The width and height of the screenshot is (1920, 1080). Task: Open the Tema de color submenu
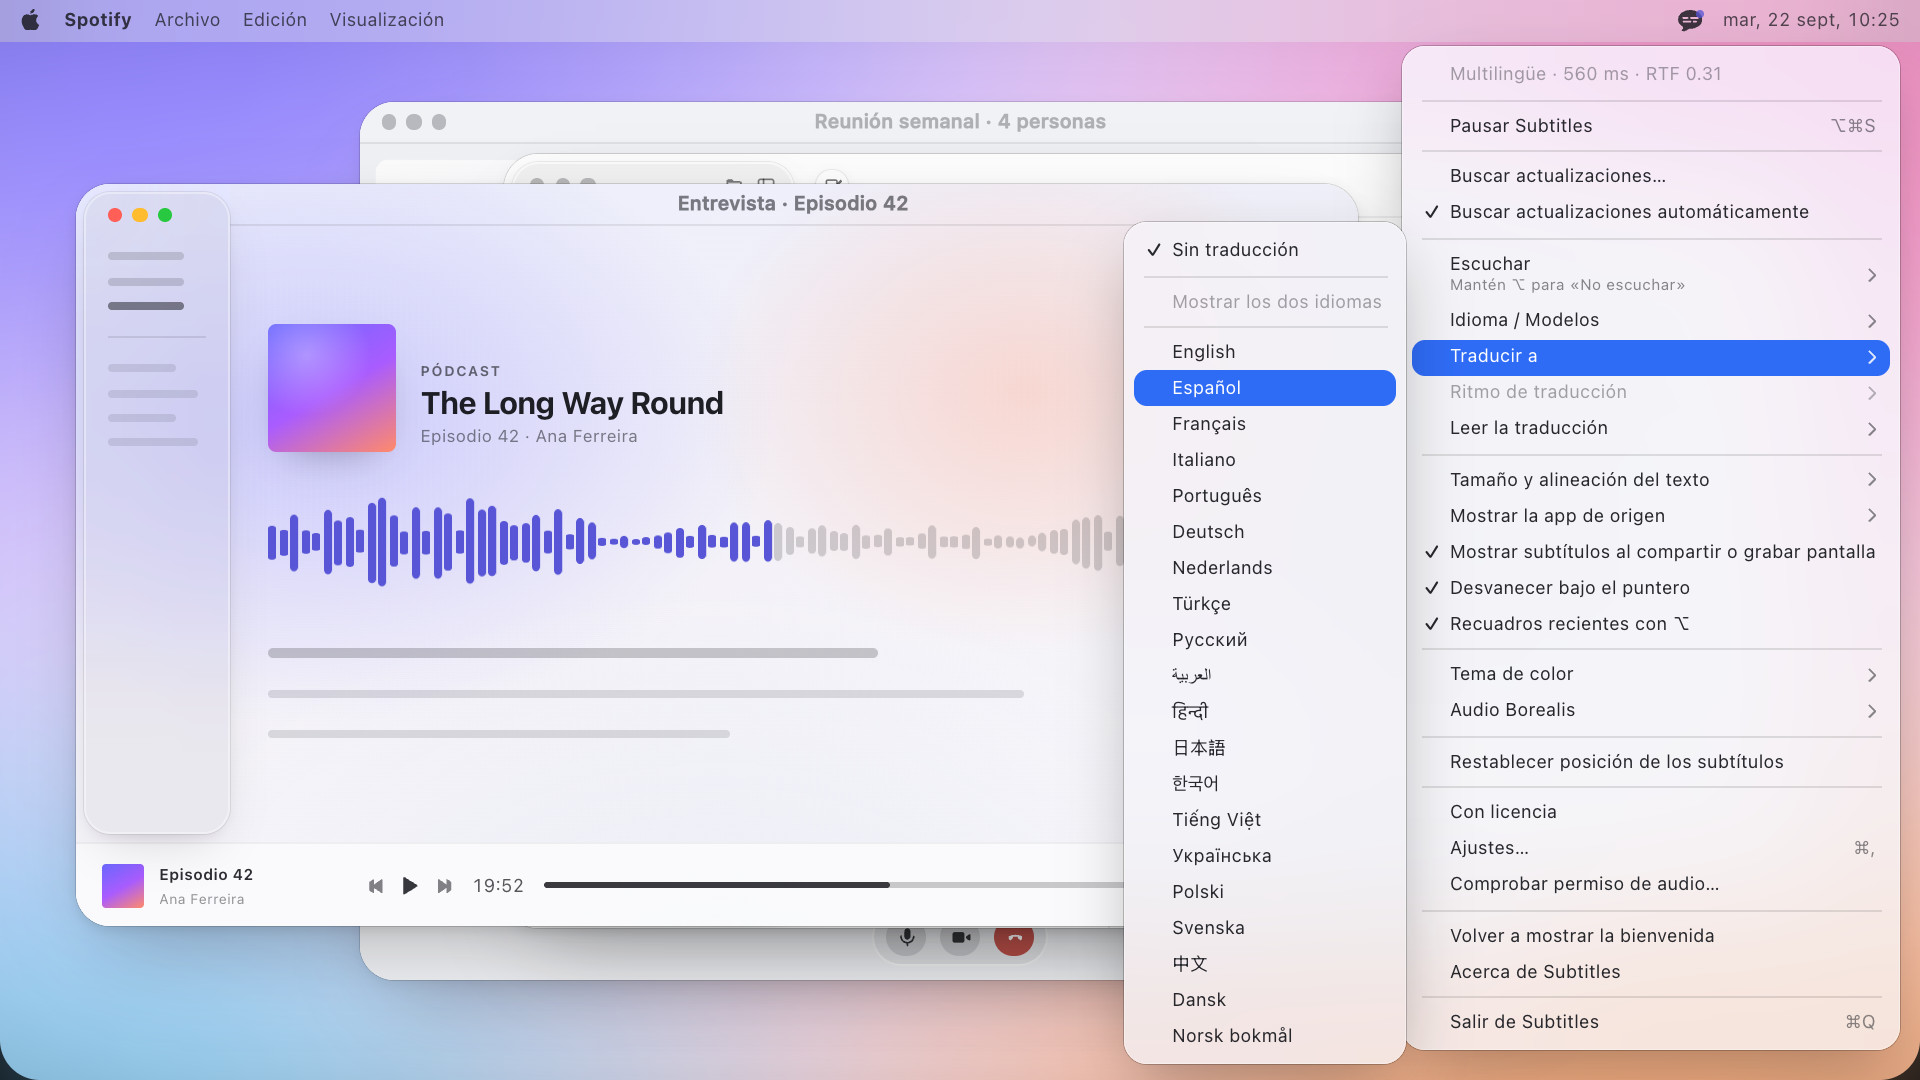tap(1651, 674)
